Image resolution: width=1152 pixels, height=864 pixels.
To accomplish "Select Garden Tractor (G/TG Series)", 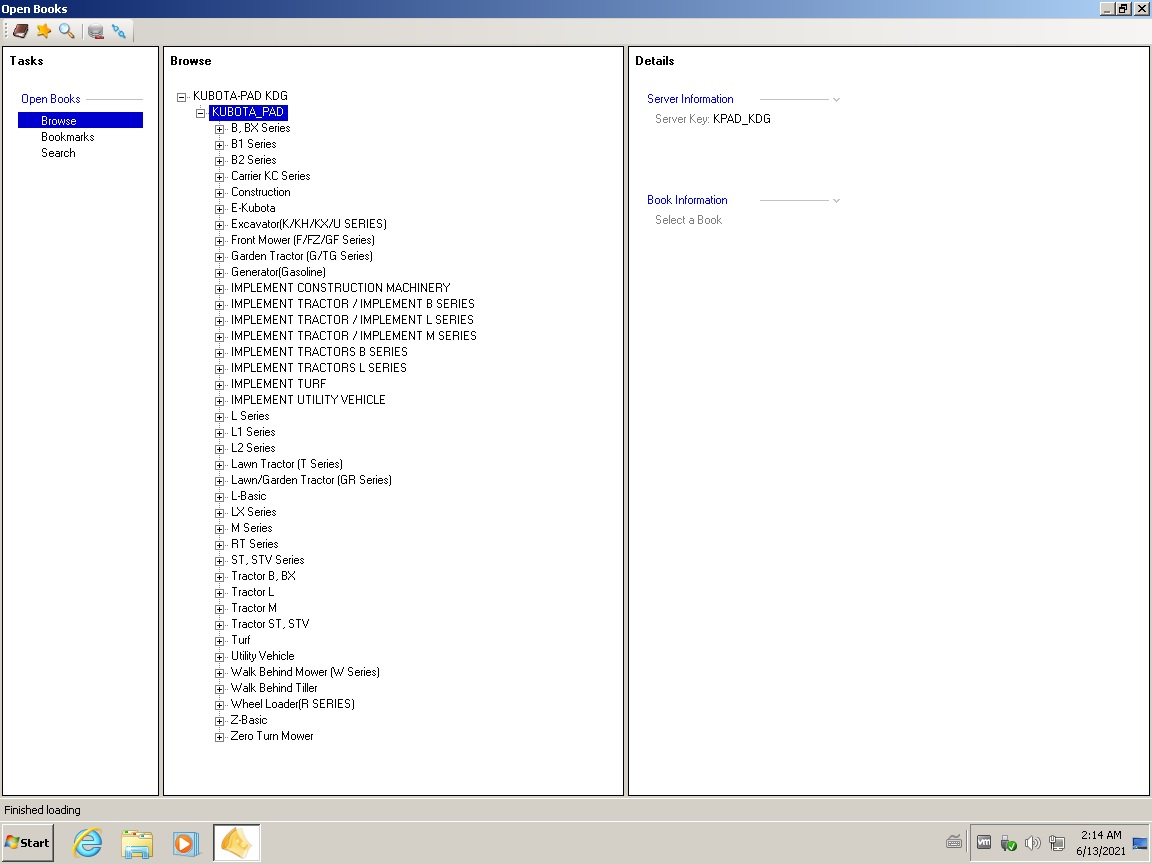I will coord(302,256).
